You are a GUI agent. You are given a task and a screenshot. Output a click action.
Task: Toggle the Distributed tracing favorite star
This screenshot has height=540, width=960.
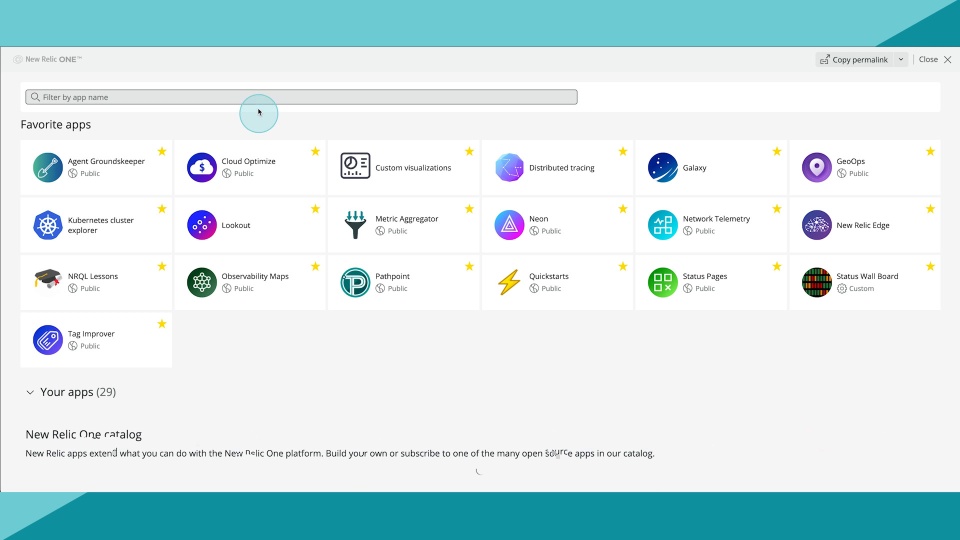coord(623,151)
